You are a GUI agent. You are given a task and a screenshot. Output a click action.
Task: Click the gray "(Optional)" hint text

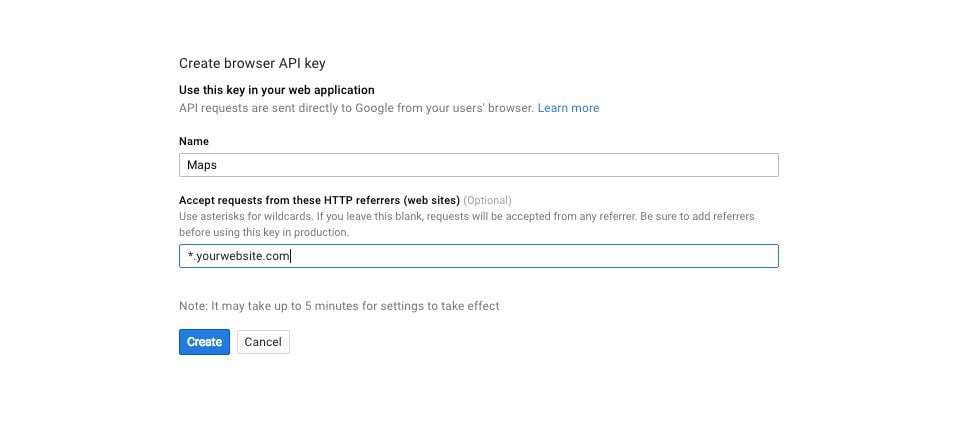click(x=487, y=200)
